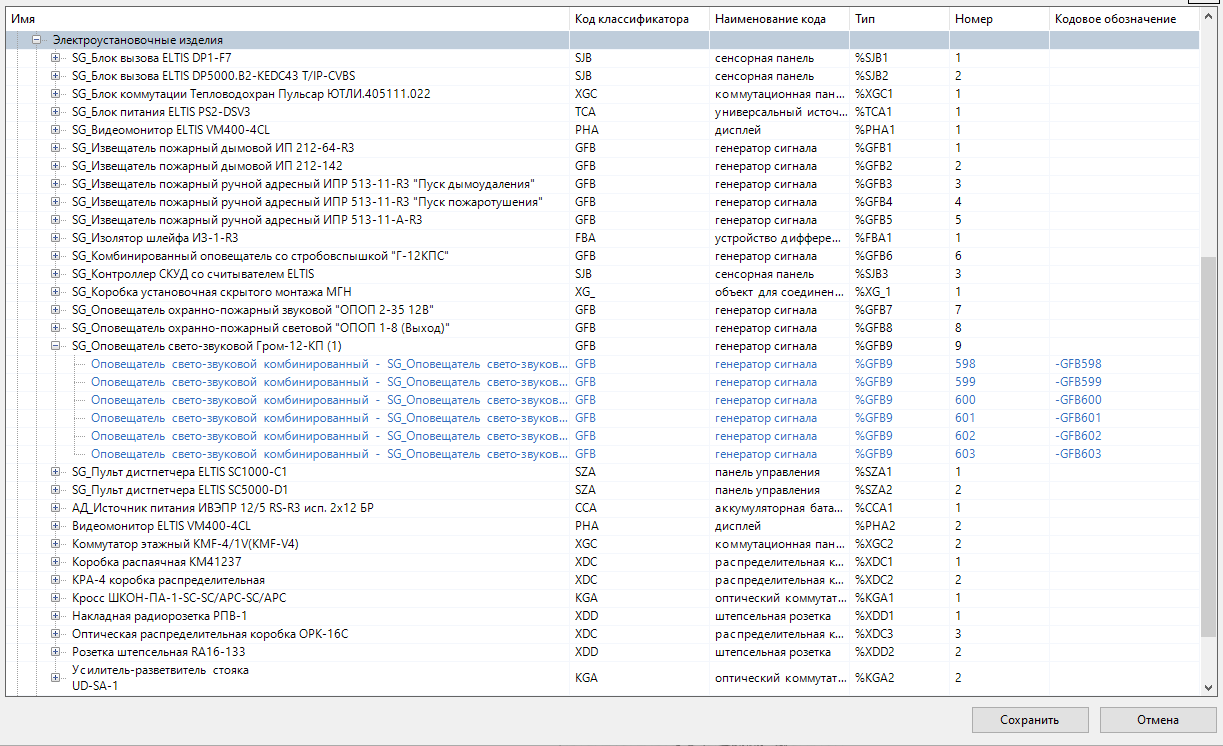This screenshot has width=1223, height=746.
Task: Select Накладная радиорозетка РПВ-1 row
Action: click(x=159, y=616)
